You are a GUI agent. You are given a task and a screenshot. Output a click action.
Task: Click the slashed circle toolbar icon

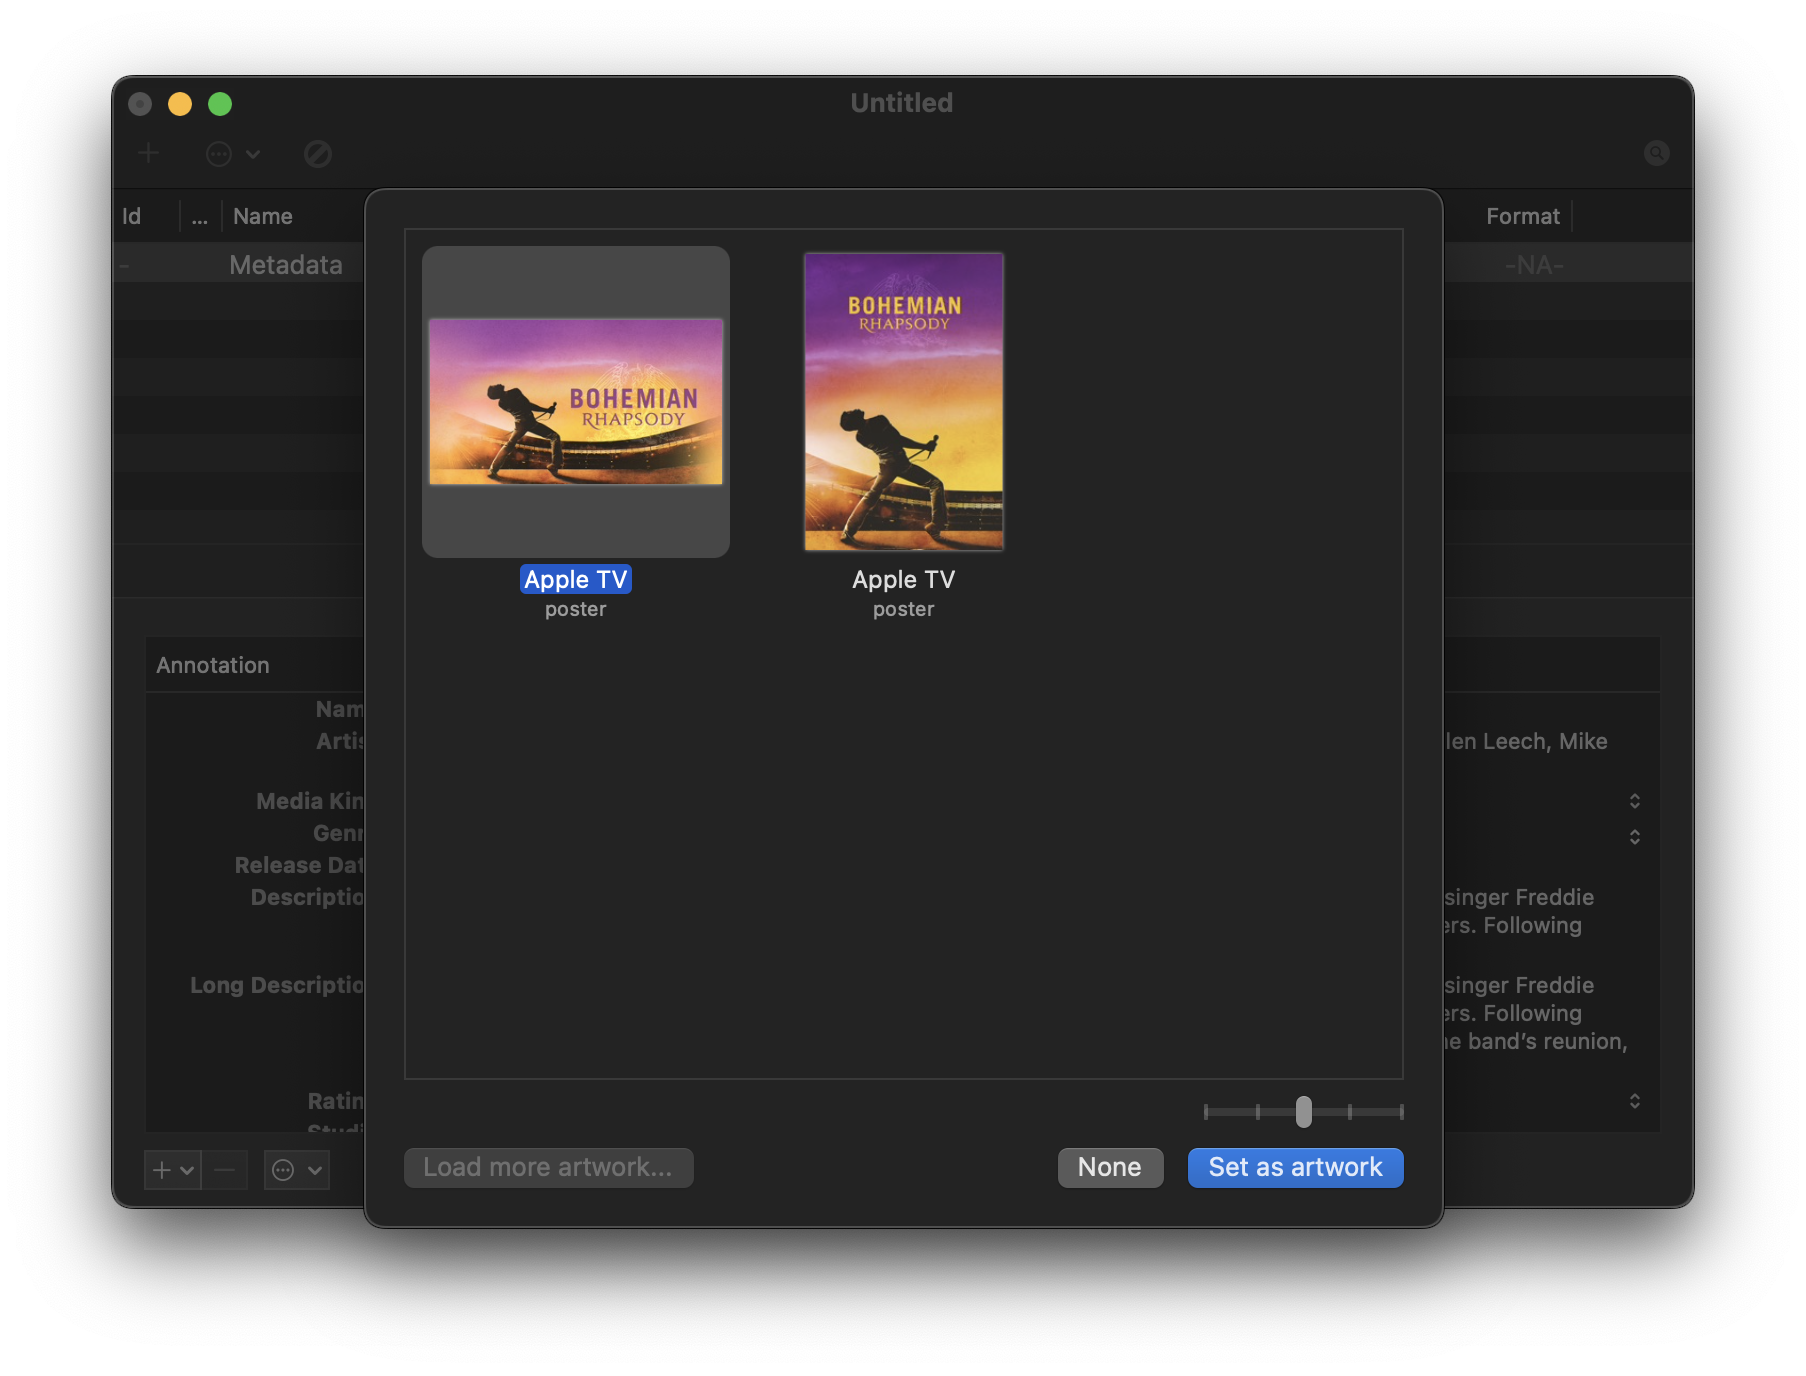point(318,154)
